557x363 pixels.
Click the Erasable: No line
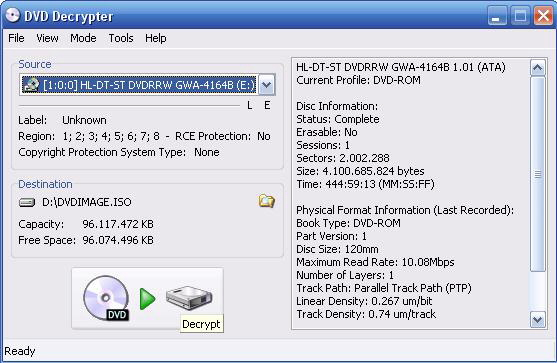coord(327,132)
